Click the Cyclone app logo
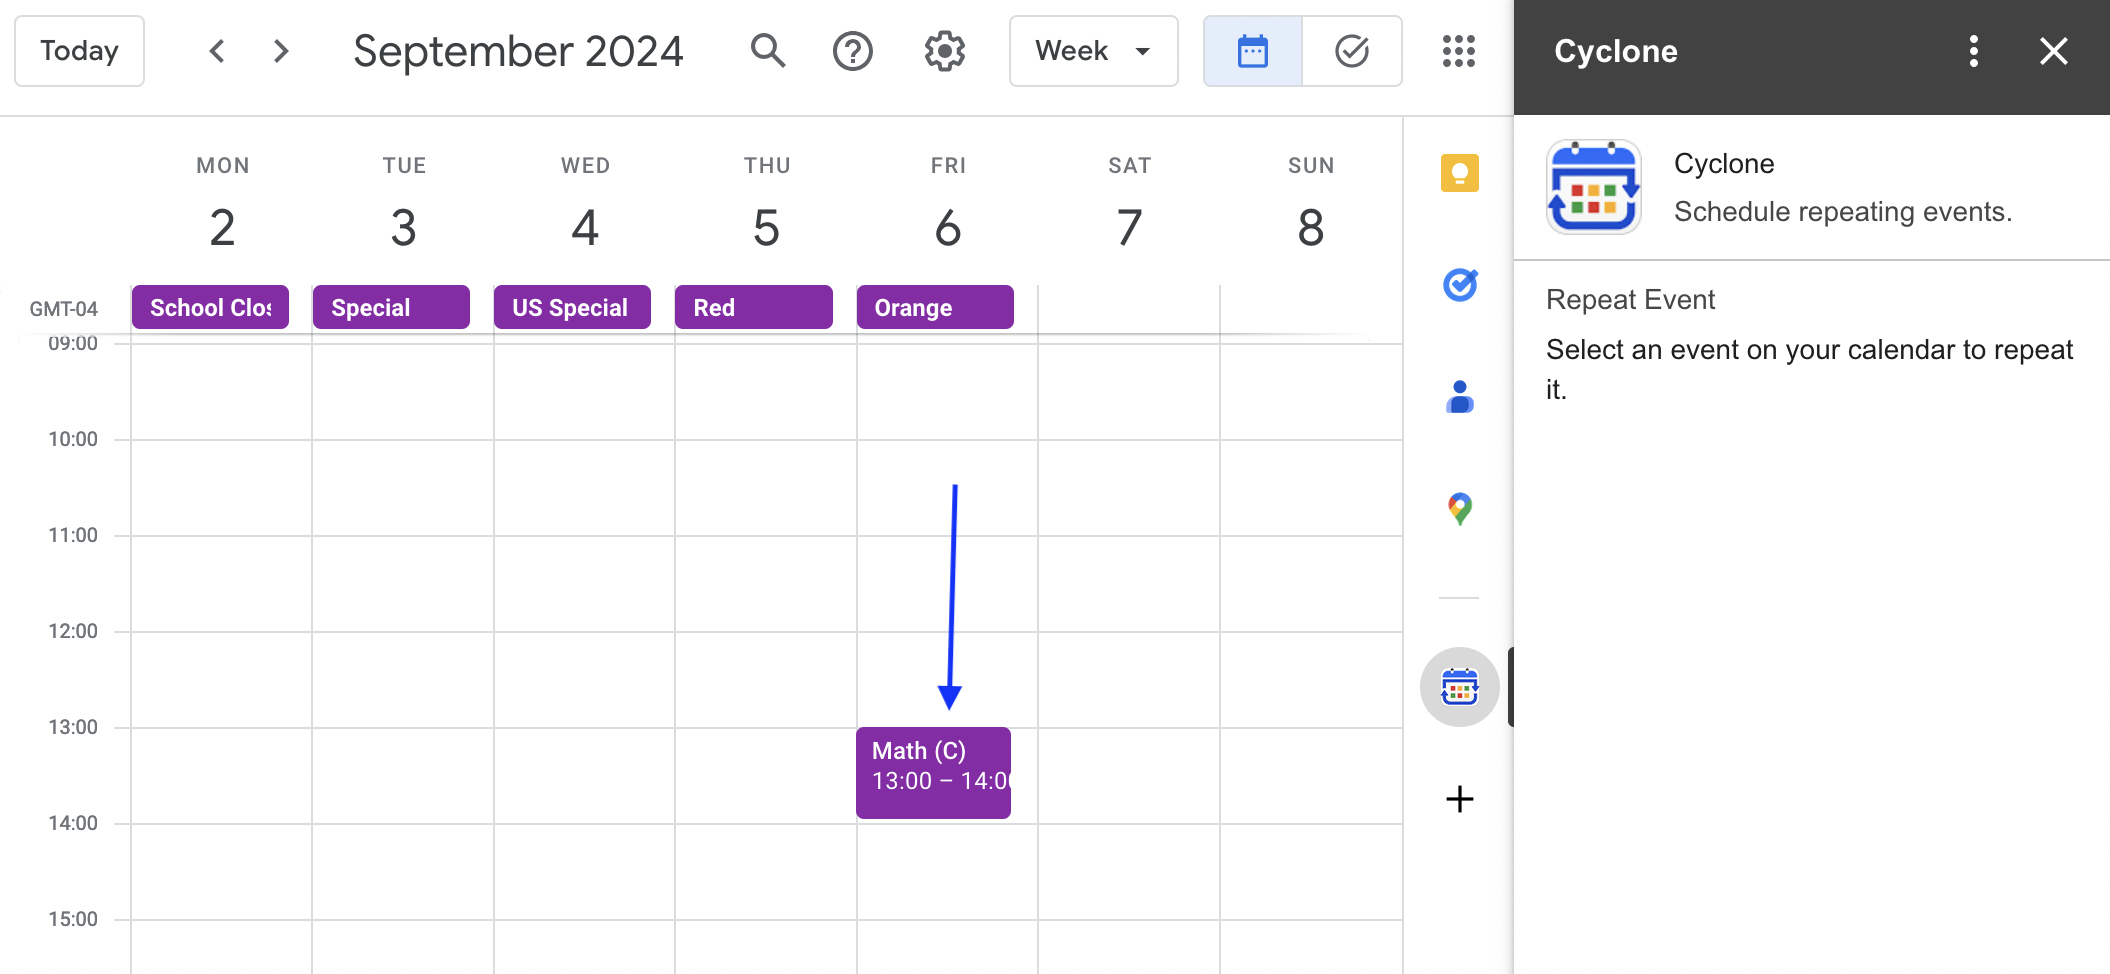Image resolution: width=2110 pixels, height=974 pixels. coord(1594,187)
